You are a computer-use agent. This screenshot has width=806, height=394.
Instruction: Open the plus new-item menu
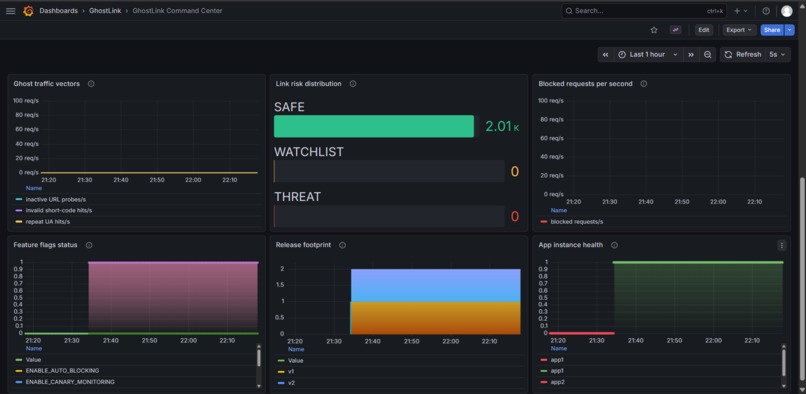click(741, 11)
